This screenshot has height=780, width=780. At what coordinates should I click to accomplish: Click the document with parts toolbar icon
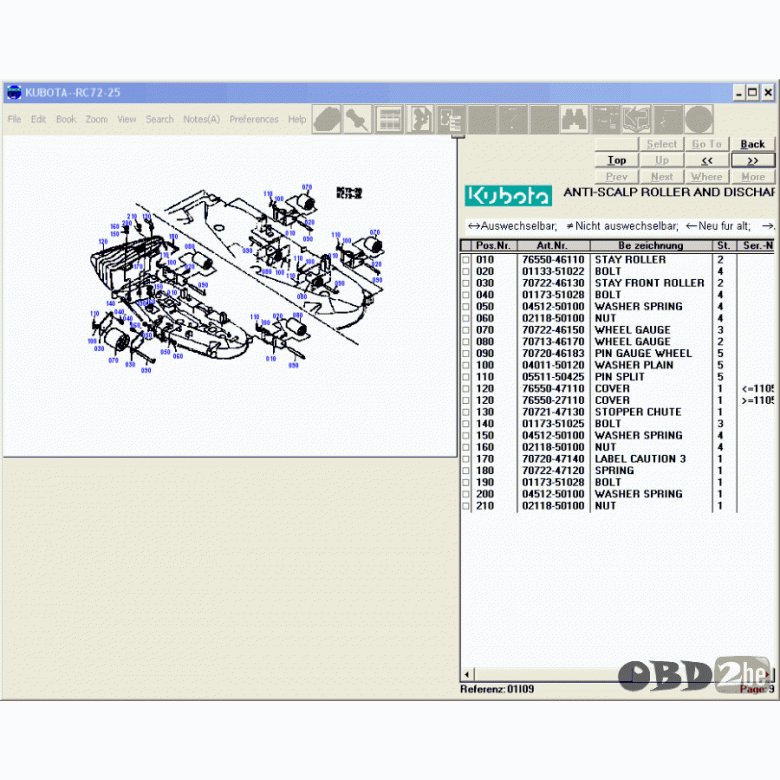[420, 119]
